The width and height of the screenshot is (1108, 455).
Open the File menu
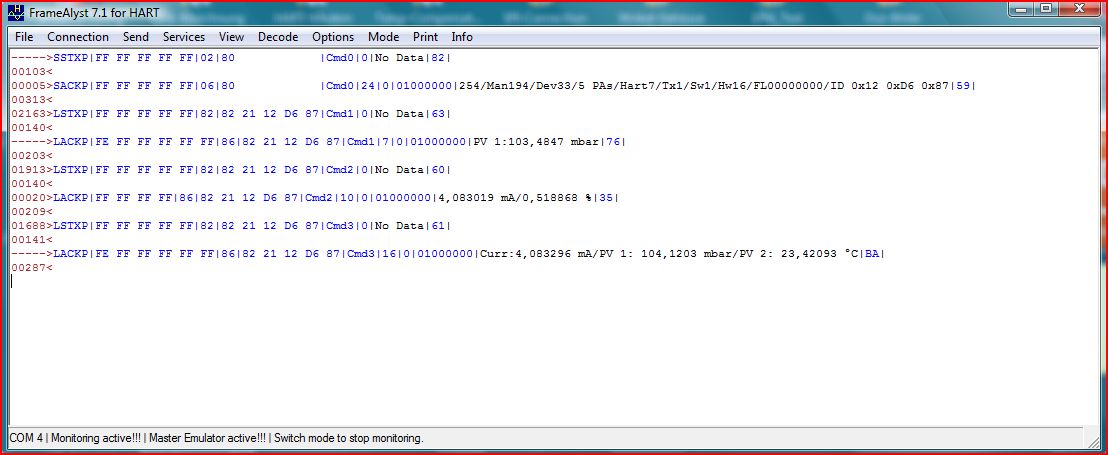pos(23,37)
